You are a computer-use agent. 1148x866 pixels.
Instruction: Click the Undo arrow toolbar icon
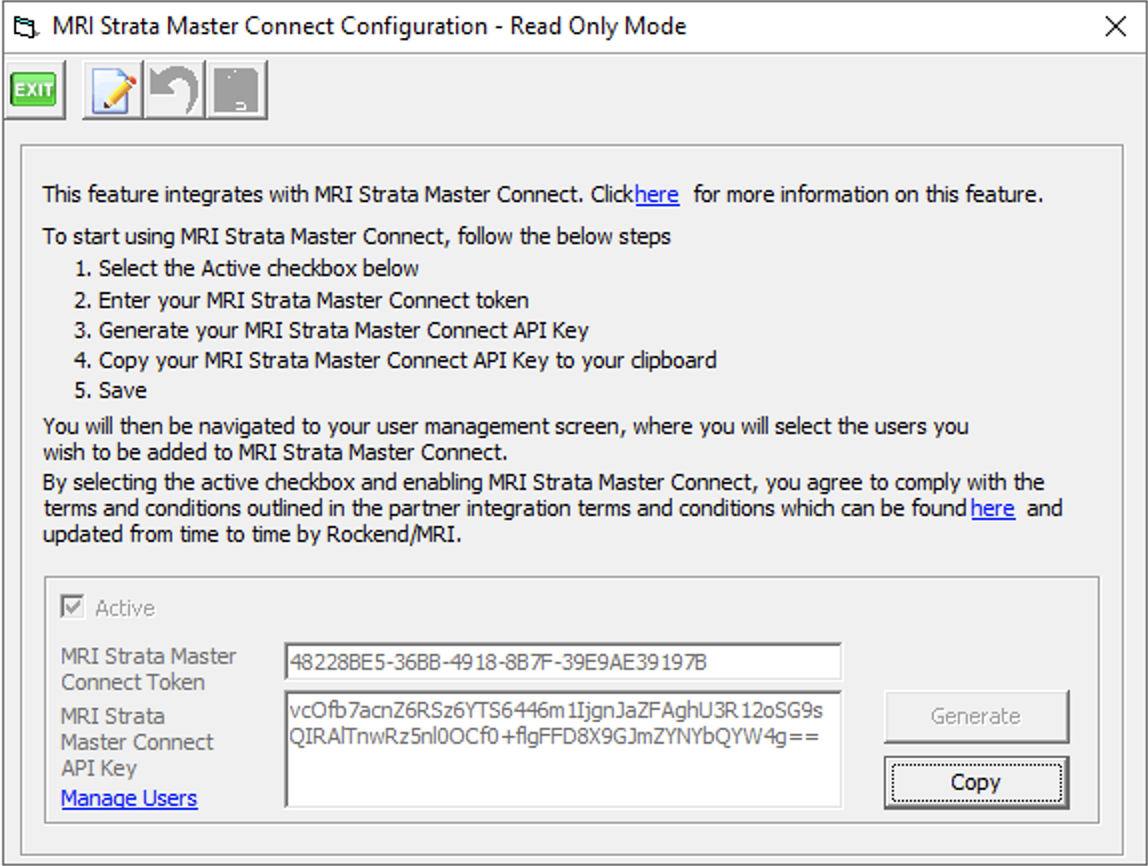coord(174,90)
